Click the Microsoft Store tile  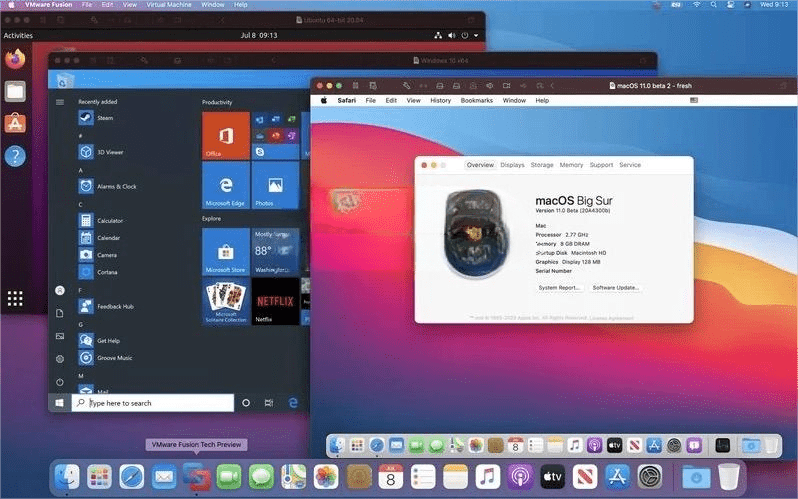[226, 252]
